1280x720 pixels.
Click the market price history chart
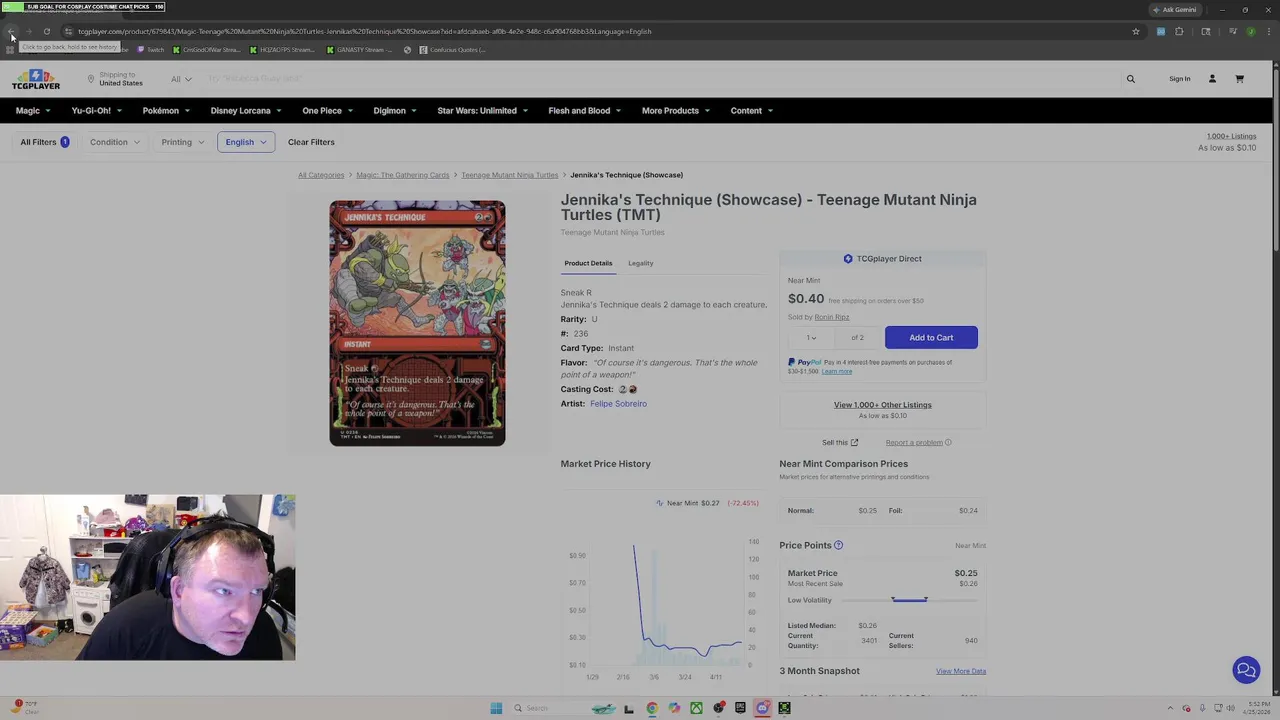[664, 610]
